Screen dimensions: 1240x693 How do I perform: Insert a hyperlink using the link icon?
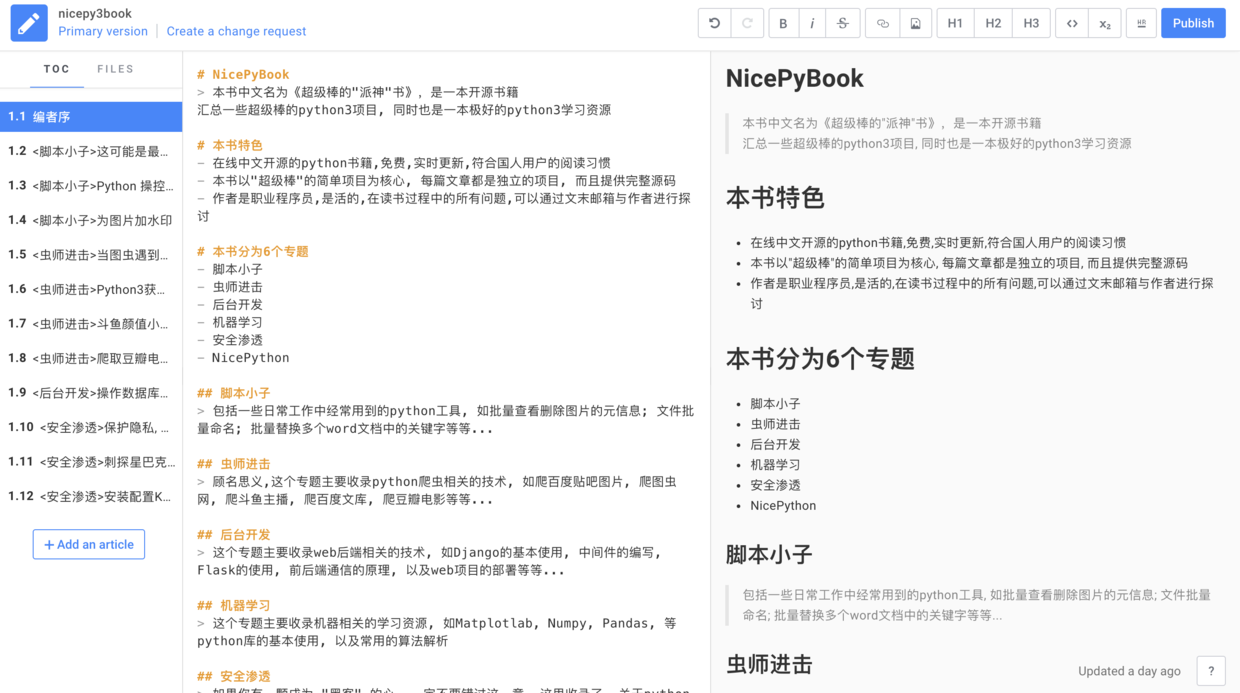click(x=881, y=22)
